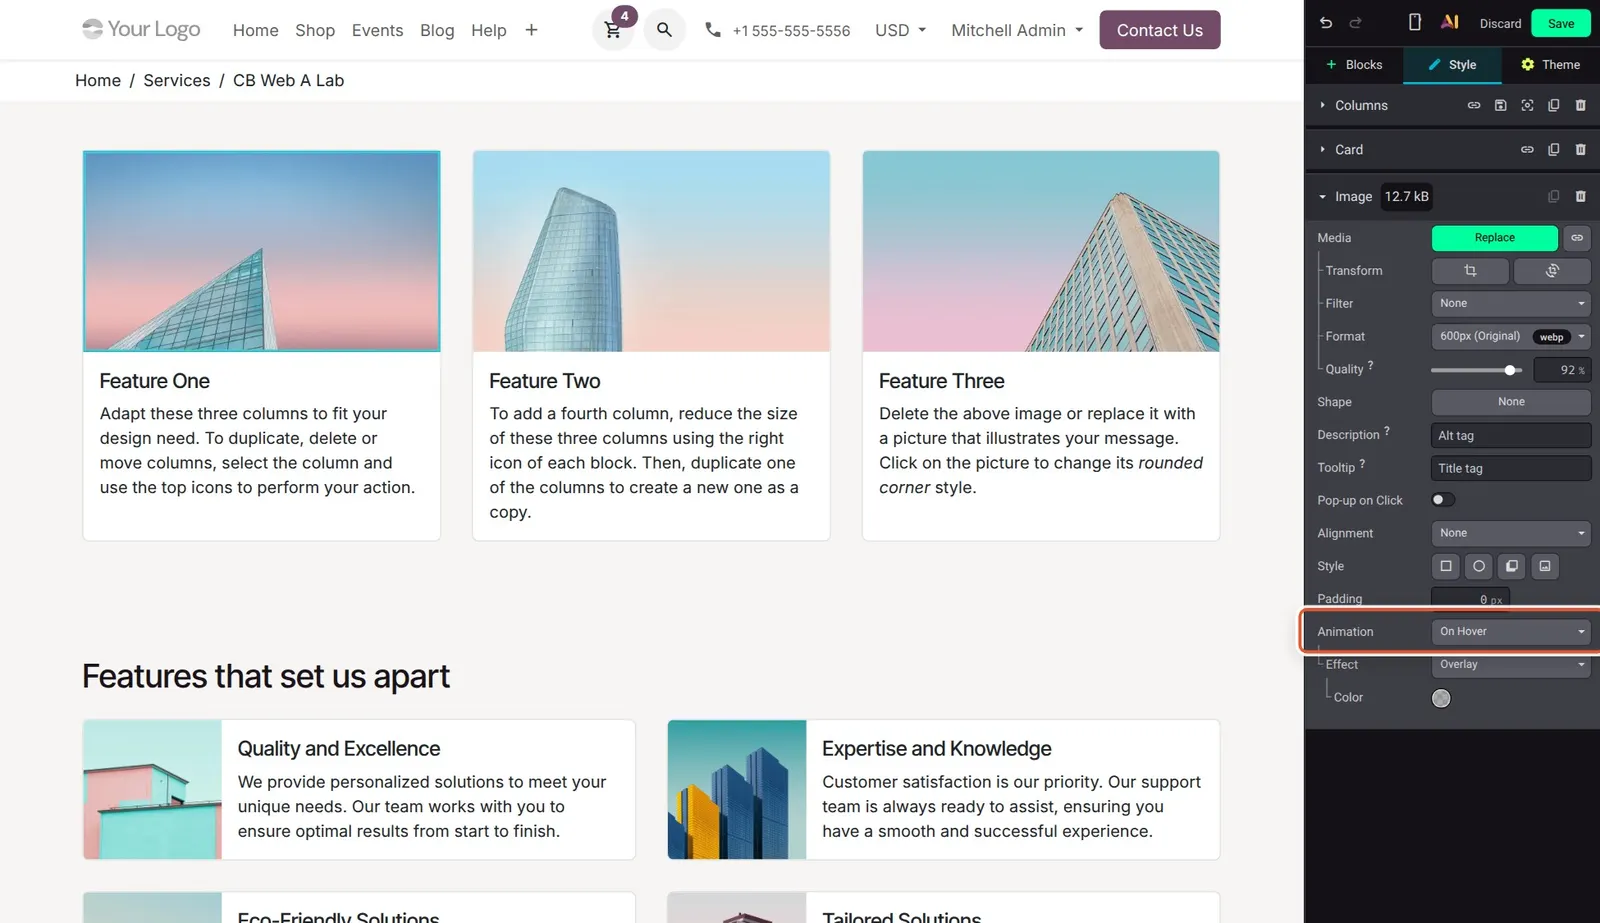The image size is (1600, 923).
Task: Open the shopping cart icon
Action: point(612,30)
